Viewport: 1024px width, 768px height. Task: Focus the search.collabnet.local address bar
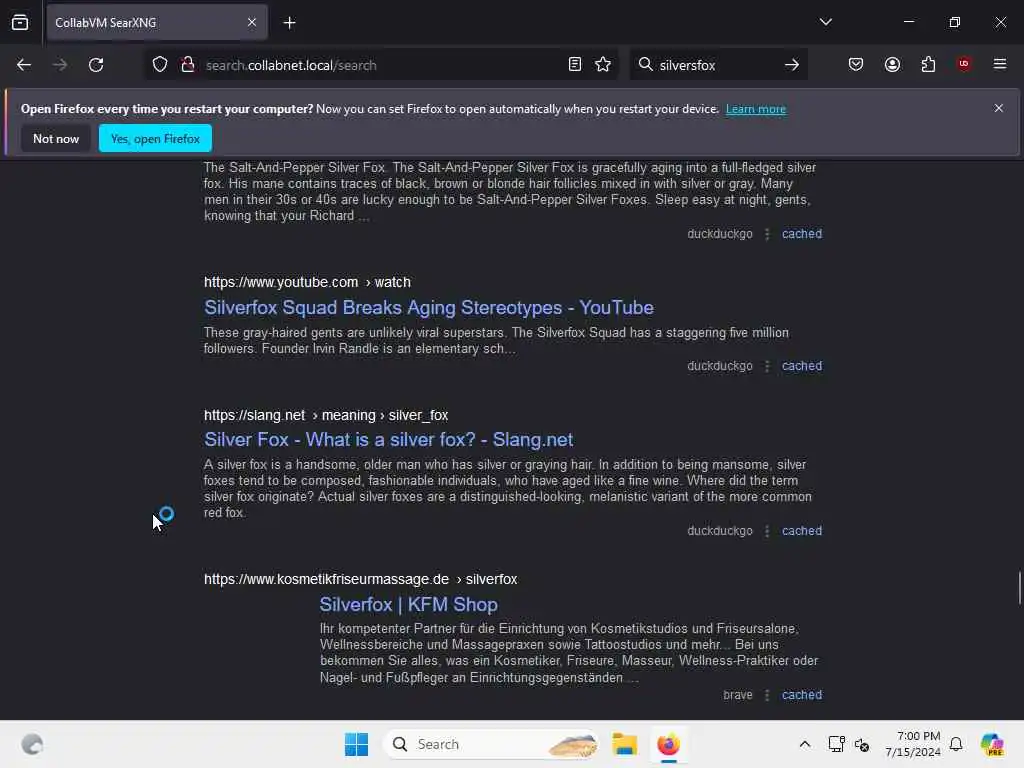pos(381,65)
